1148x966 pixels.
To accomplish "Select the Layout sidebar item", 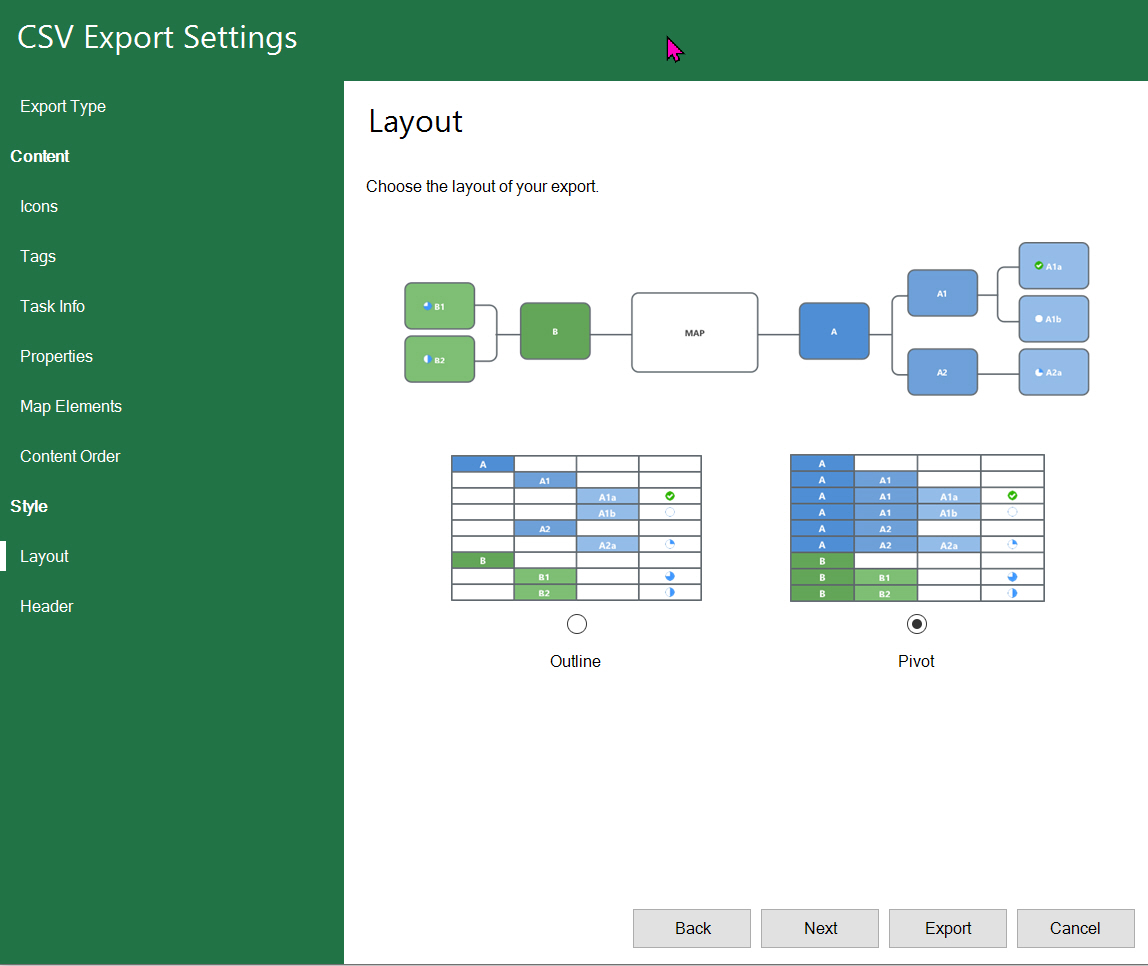I will (x=44, y=556).
